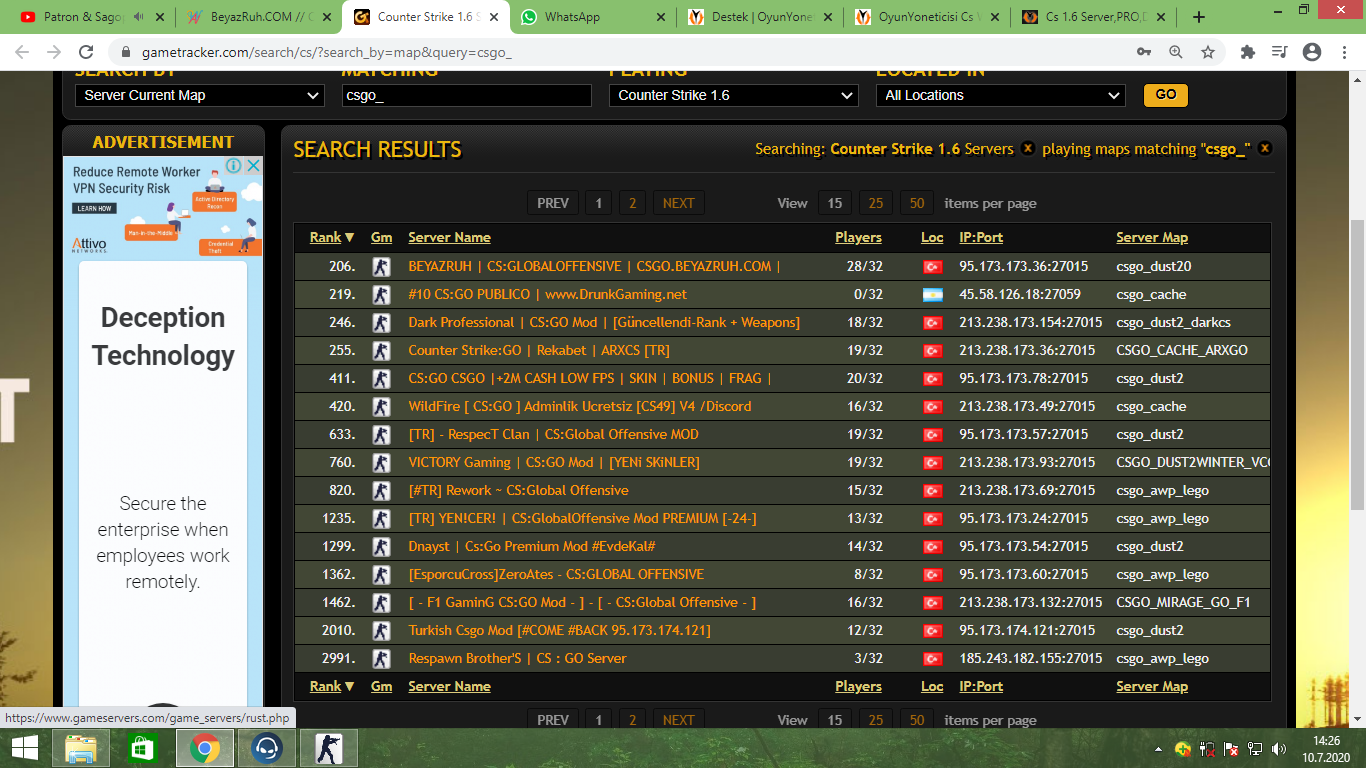Go to top PREV results page
This screenshot has height=768, width=1366.
point(553,203)
